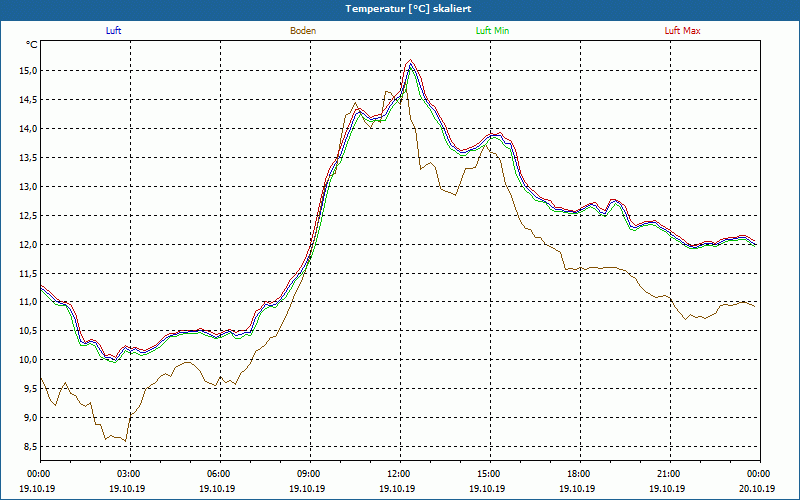Click the '11,0' y-axis value
Screen dimensions: 800x500
coord(29,302)
